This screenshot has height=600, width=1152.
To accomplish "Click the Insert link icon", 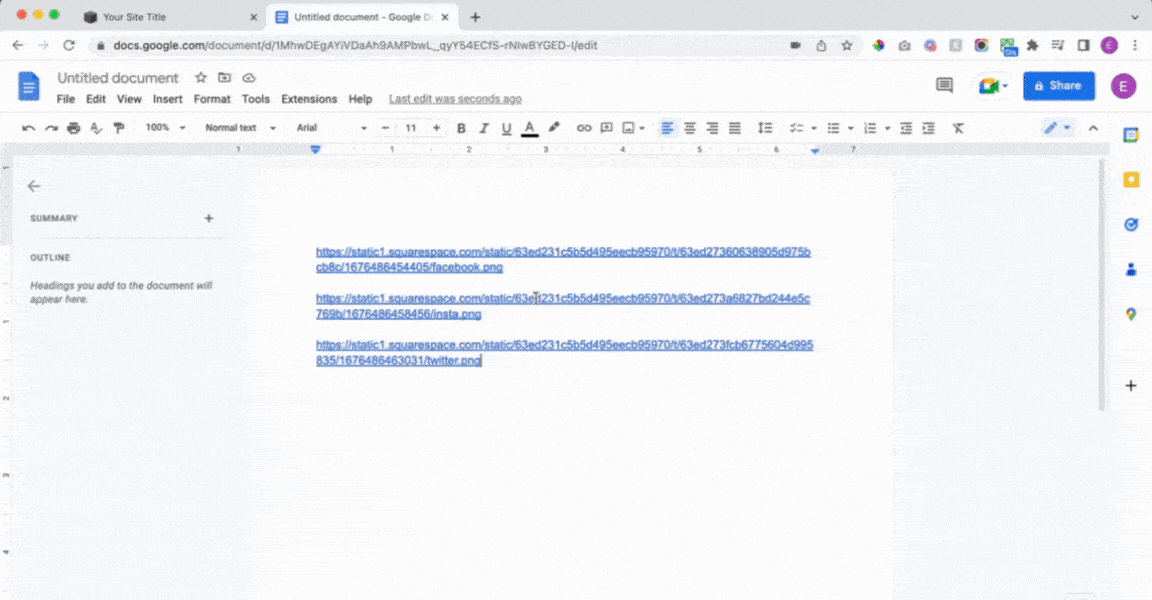I will (584, 129).
